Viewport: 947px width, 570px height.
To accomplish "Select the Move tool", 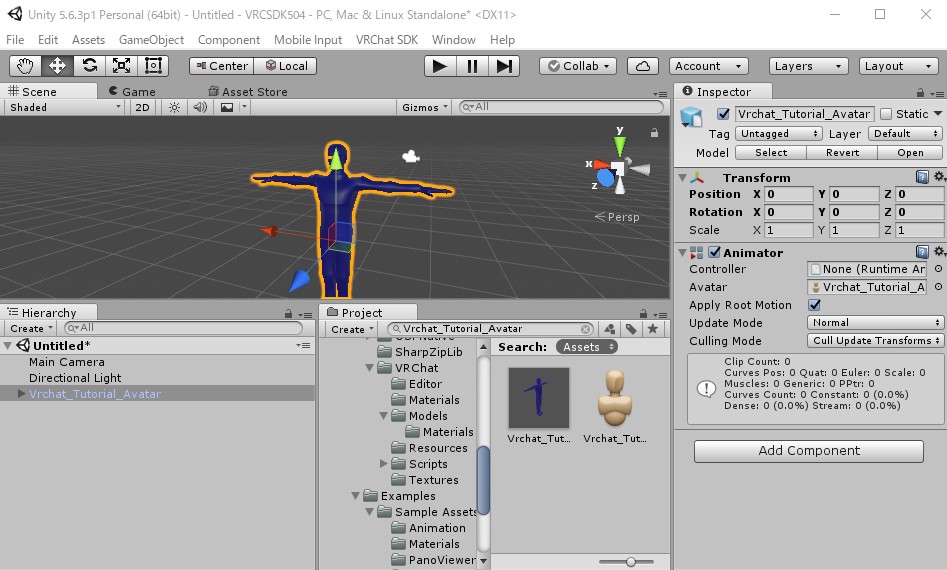I will tap(57, 66).
